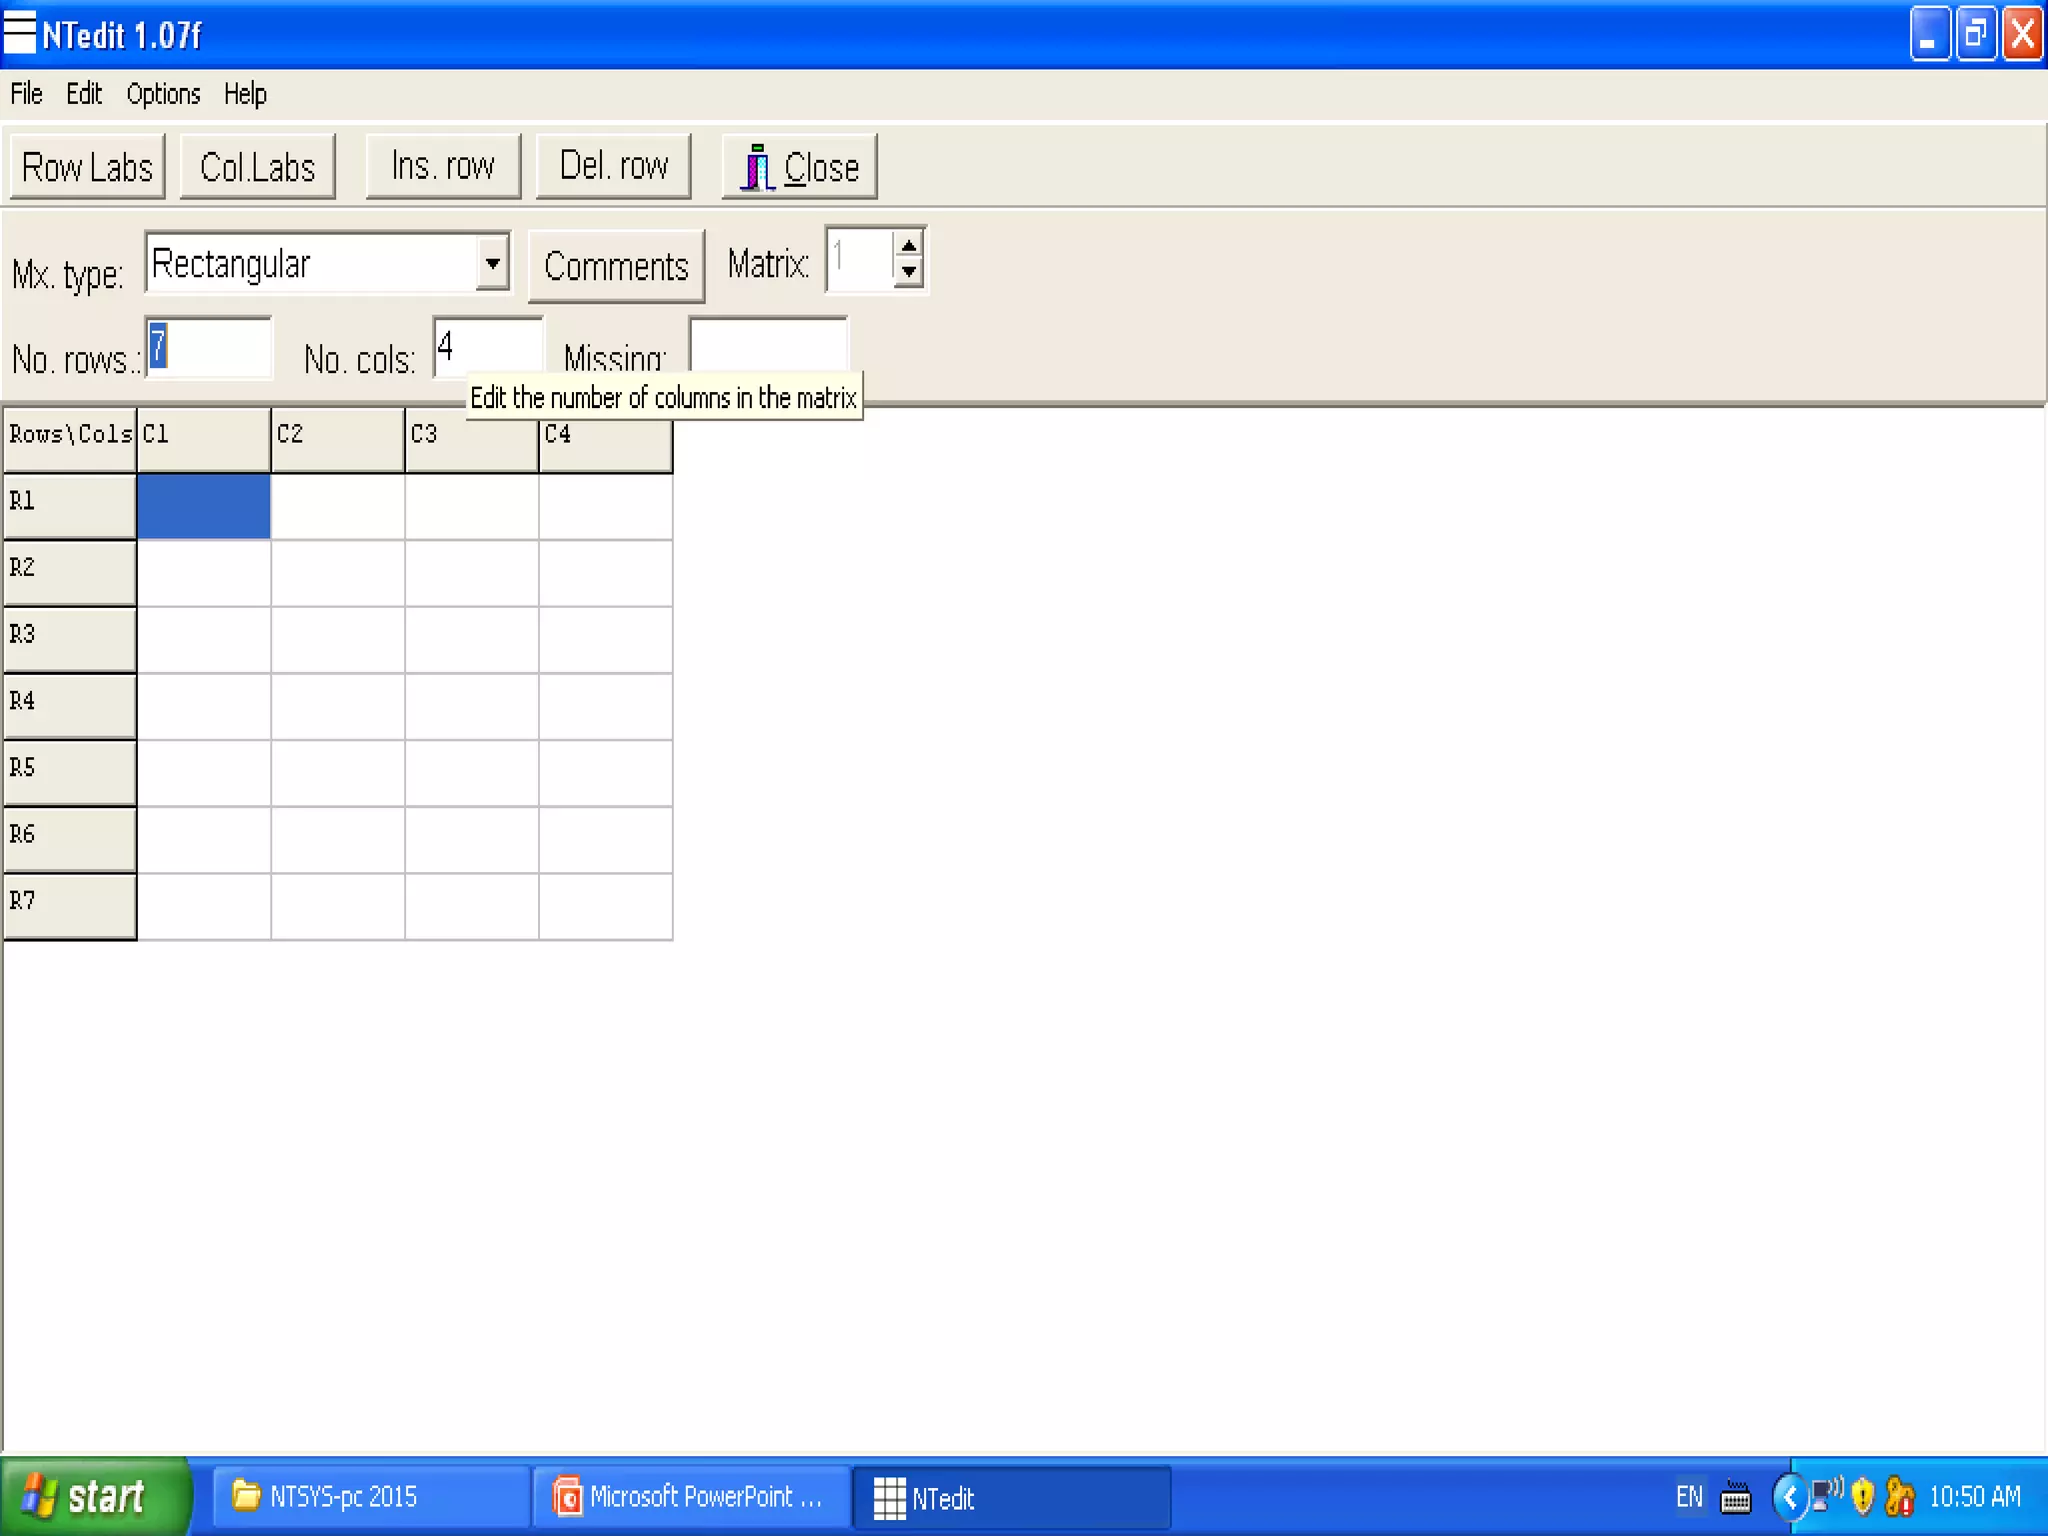Click the Missing value input field
Viewport: 2048px width, 1536px height.
click(767, 343)
